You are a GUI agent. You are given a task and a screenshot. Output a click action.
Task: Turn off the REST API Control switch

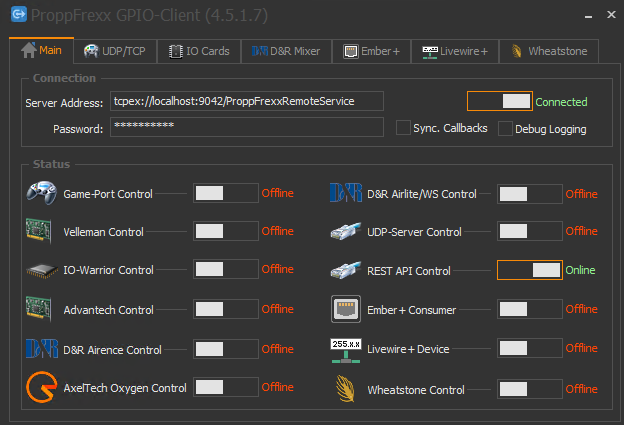pos(529,270)
